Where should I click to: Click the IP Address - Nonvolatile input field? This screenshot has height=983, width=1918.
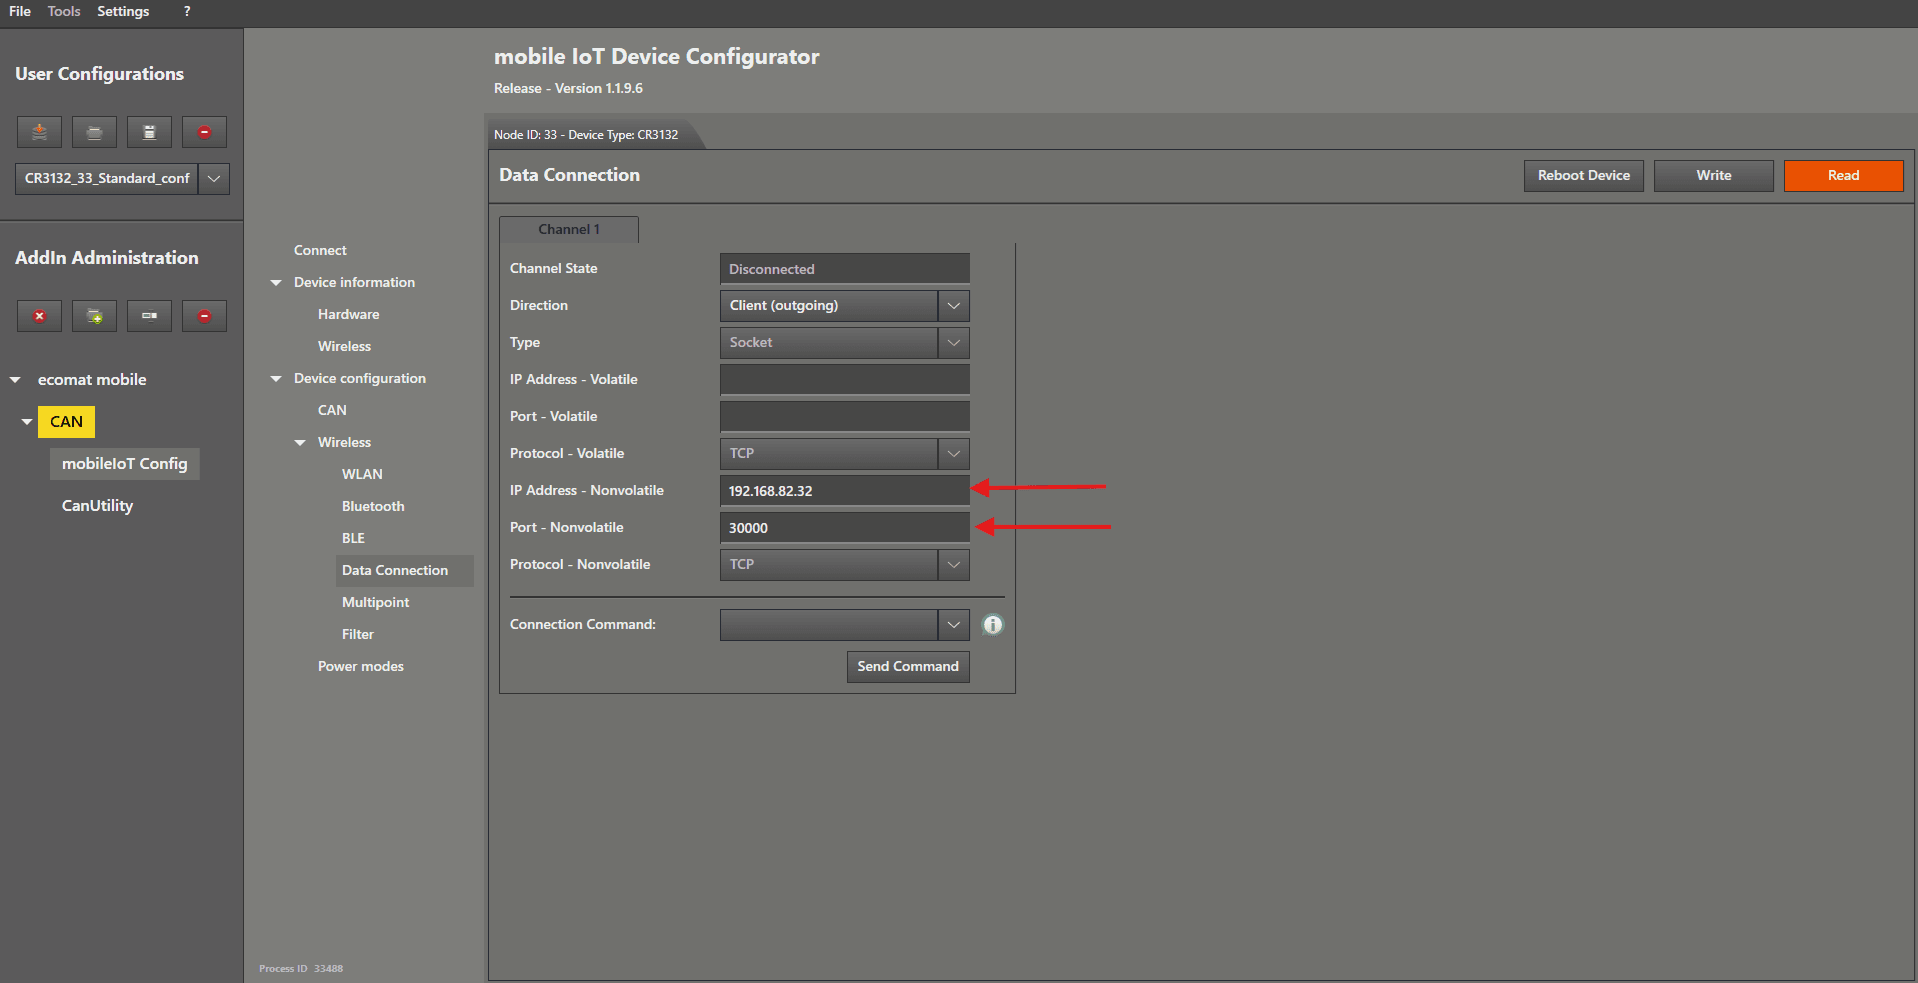(x=843, y=491)
